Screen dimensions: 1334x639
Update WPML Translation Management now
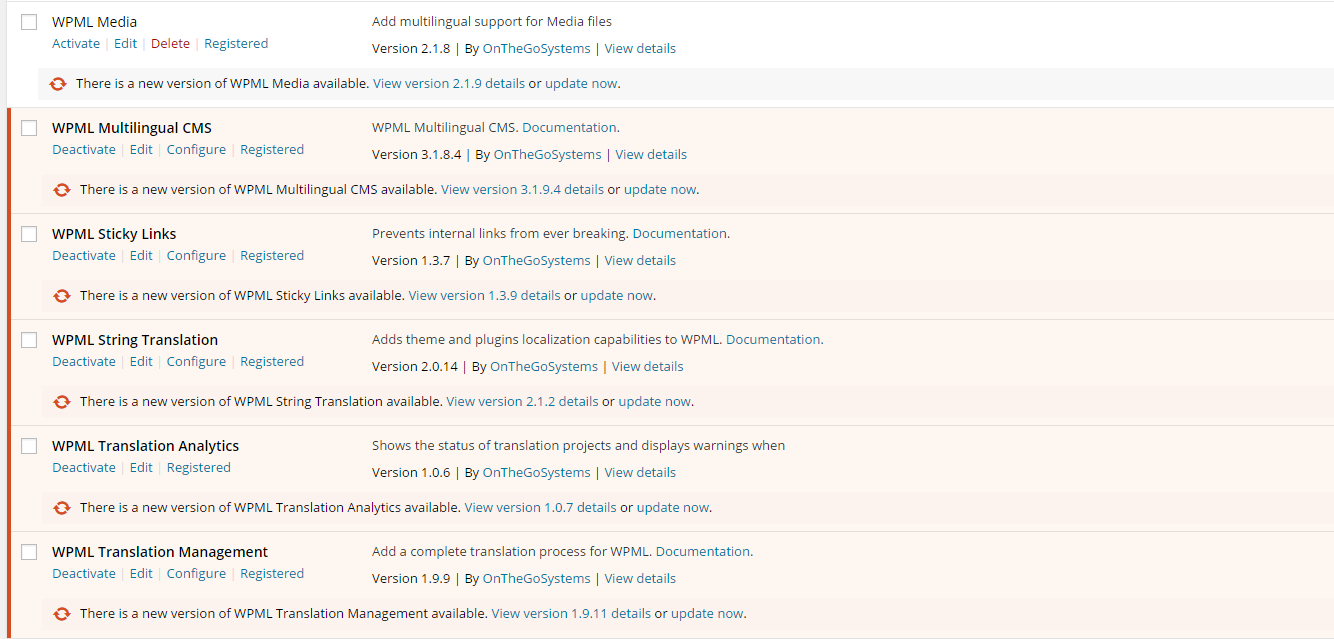pos(707,614)
